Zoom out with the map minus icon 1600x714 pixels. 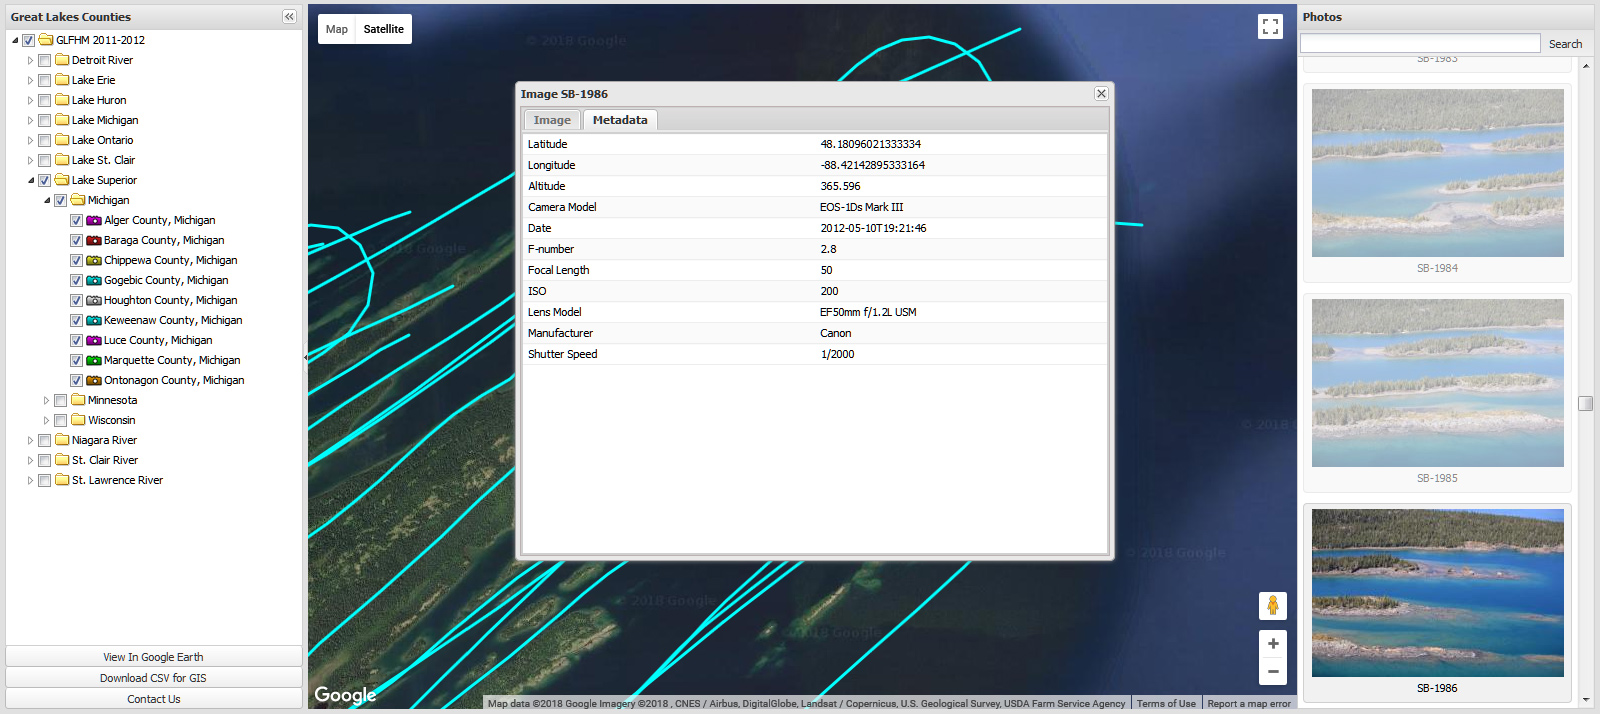pos(1272,671)
